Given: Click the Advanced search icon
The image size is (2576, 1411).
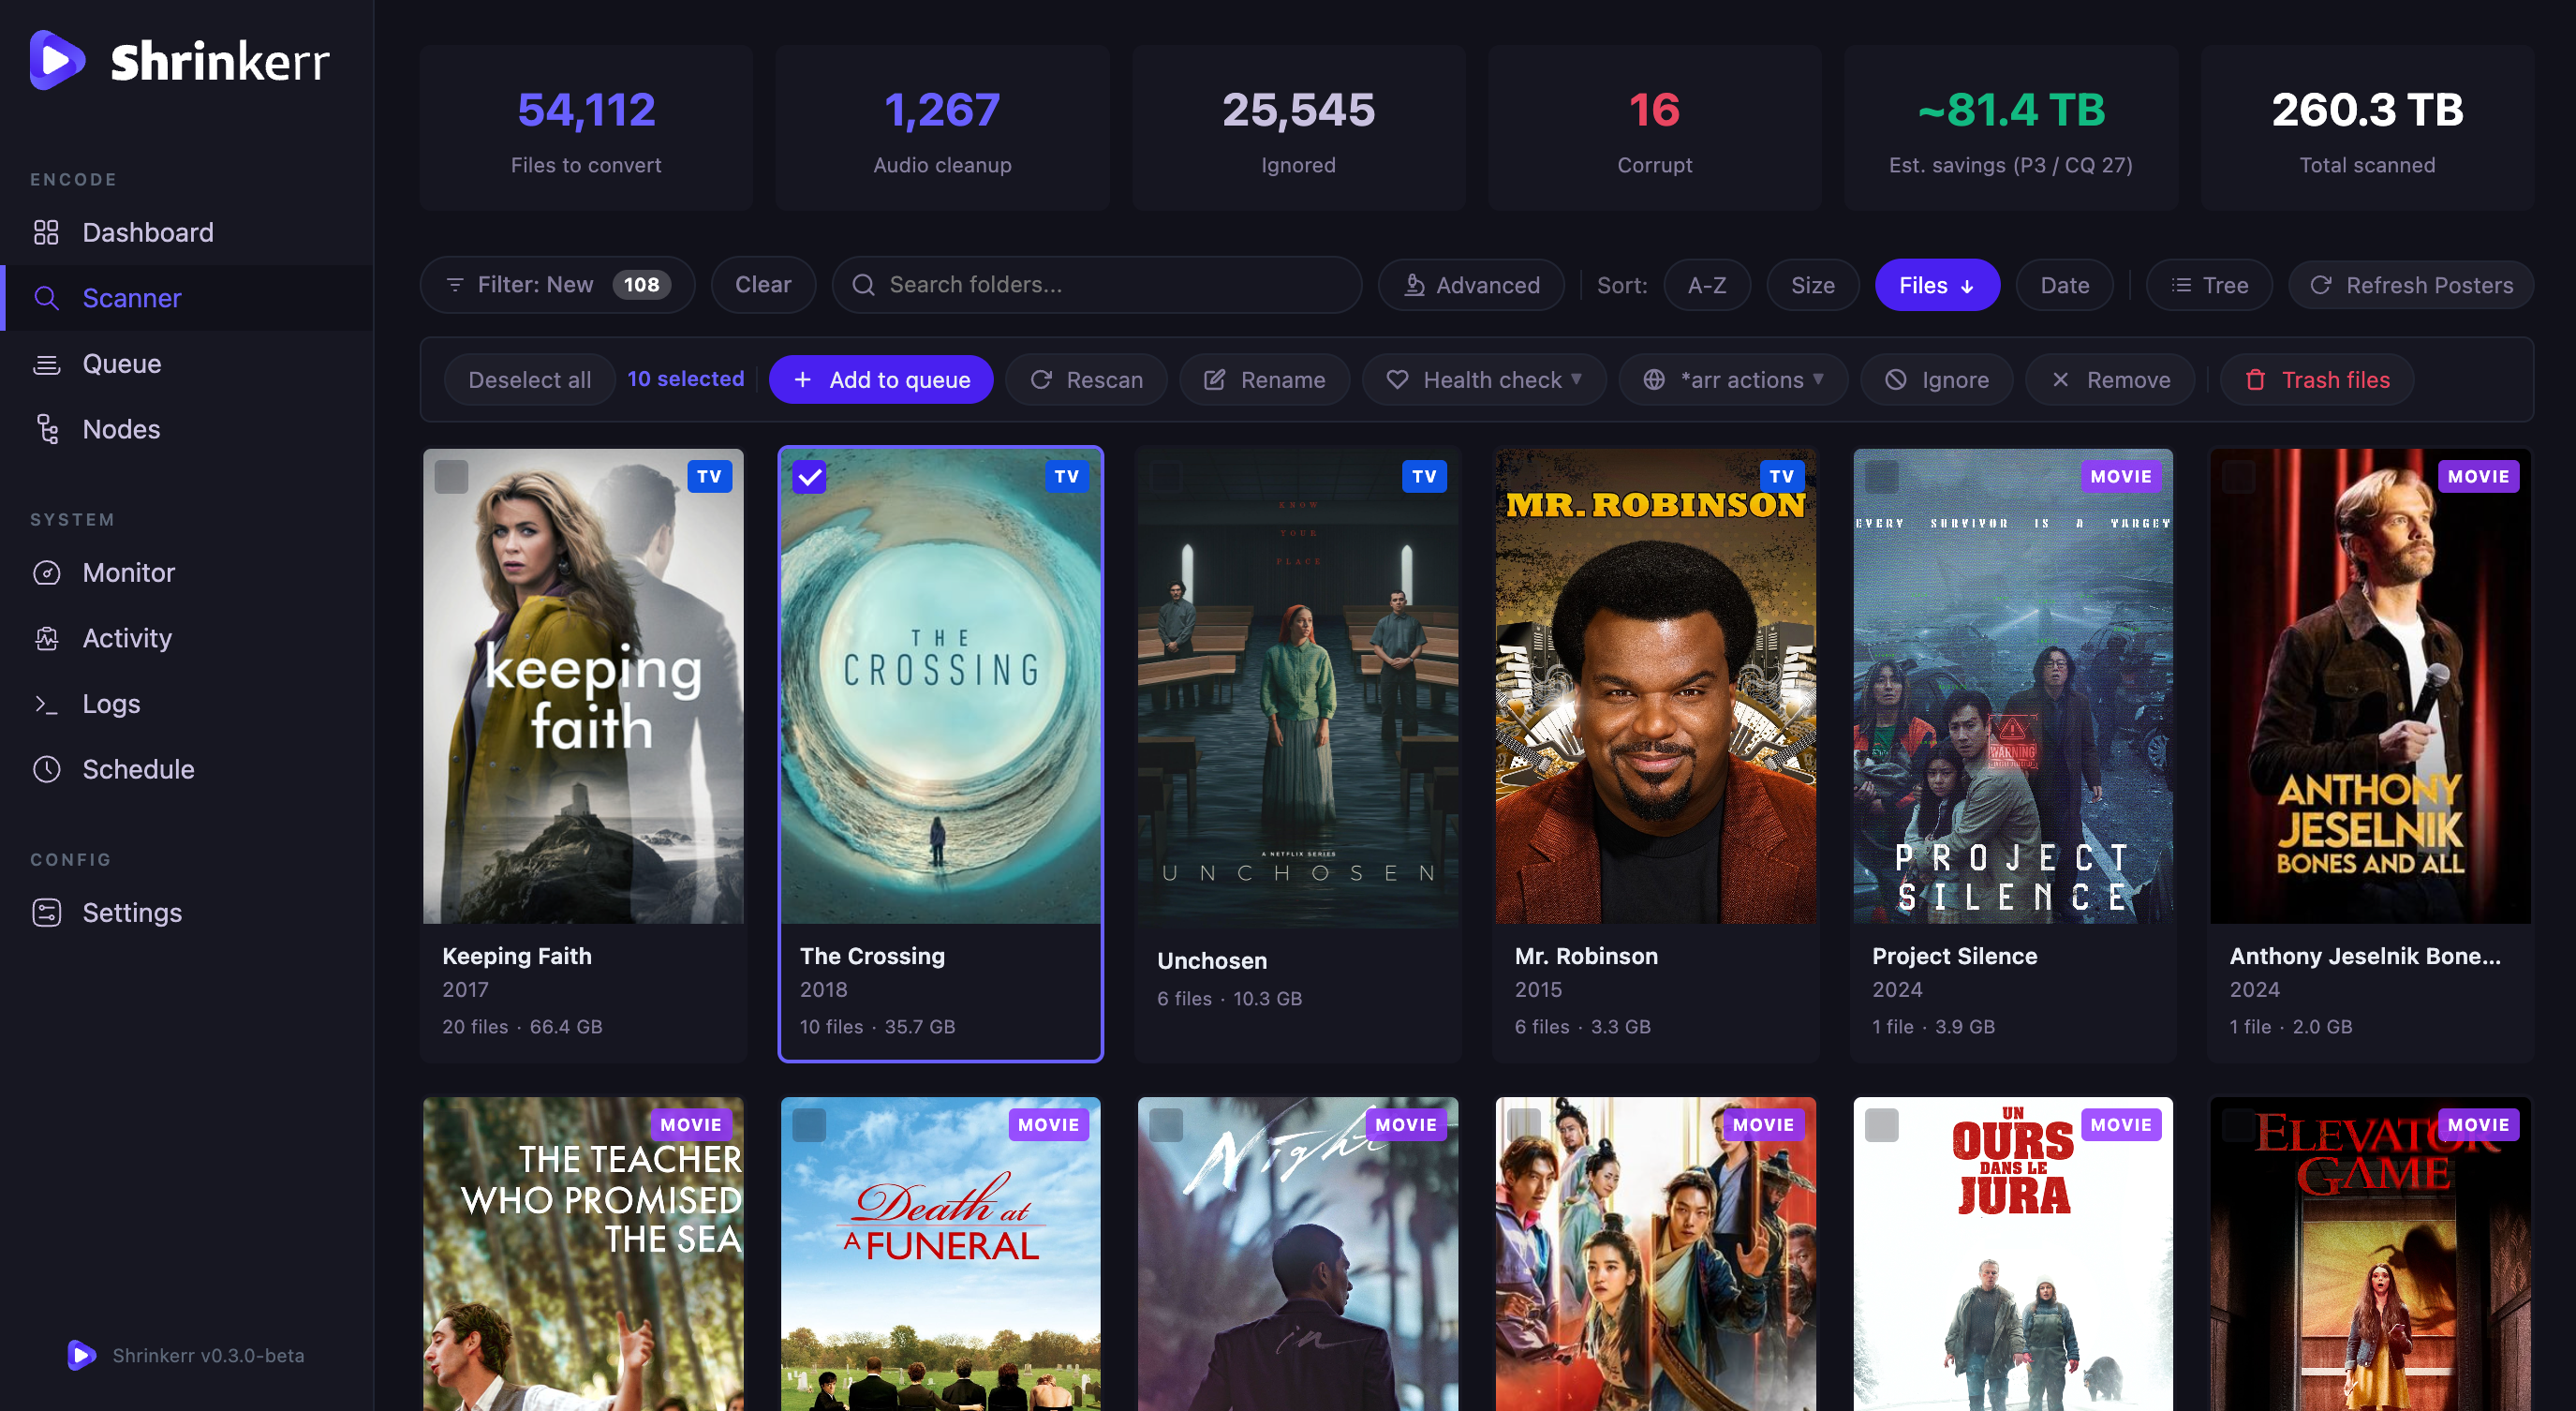Looking at the screenshot, I should [1414, 285].
